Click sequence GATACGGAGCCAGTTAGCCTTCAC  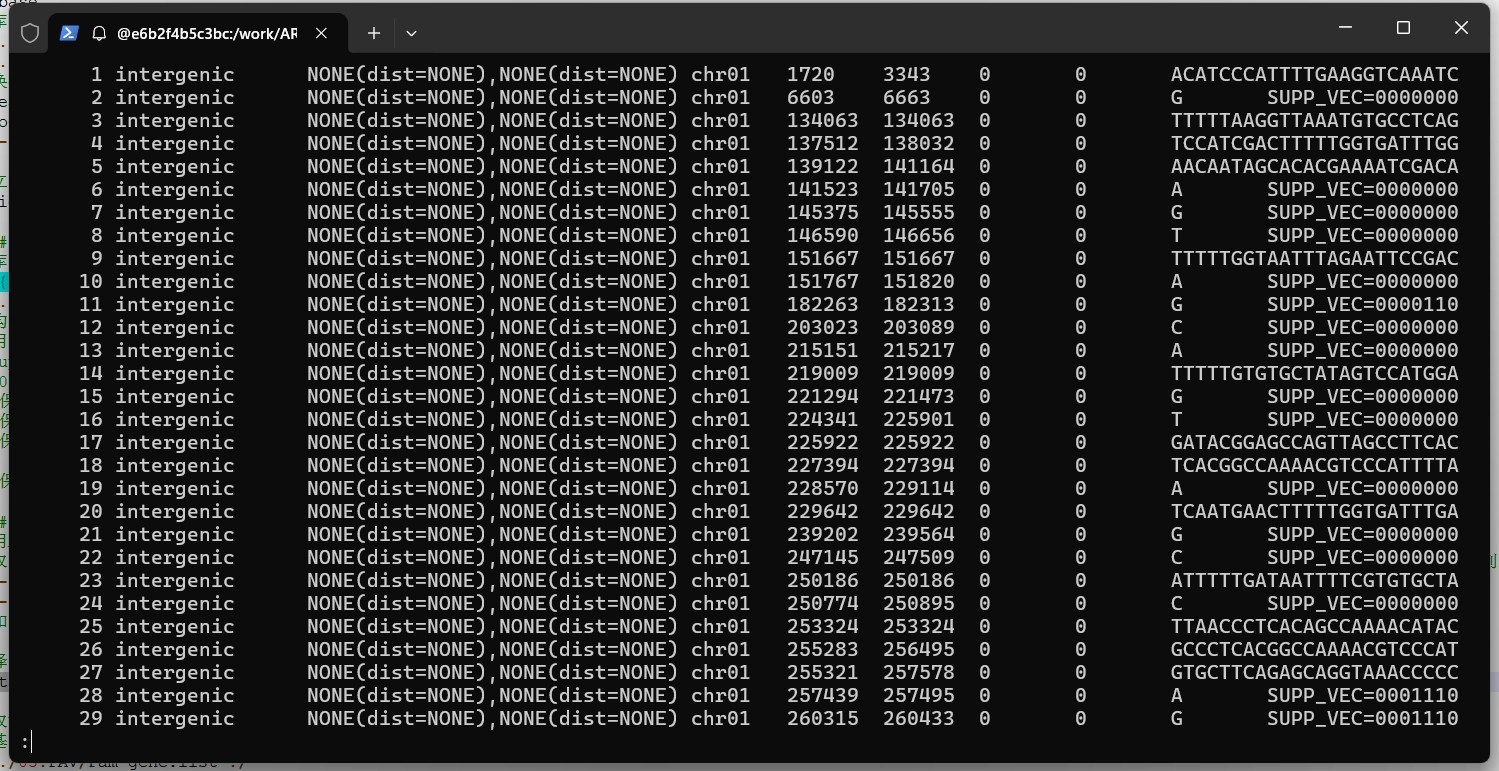[x=1314, y=443]
